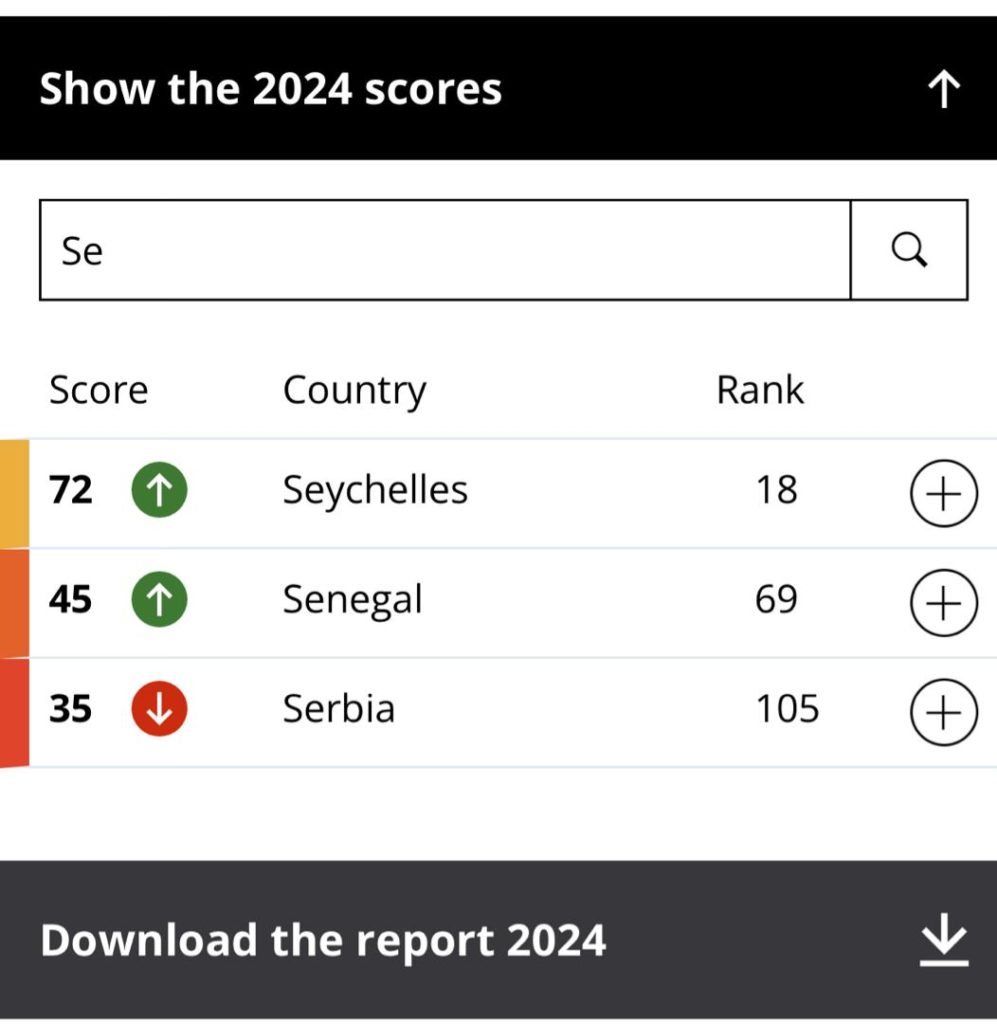Collapse the Show the 2024 scores section
This screenshot has height=1024, width=997.
tap(498, 88)
